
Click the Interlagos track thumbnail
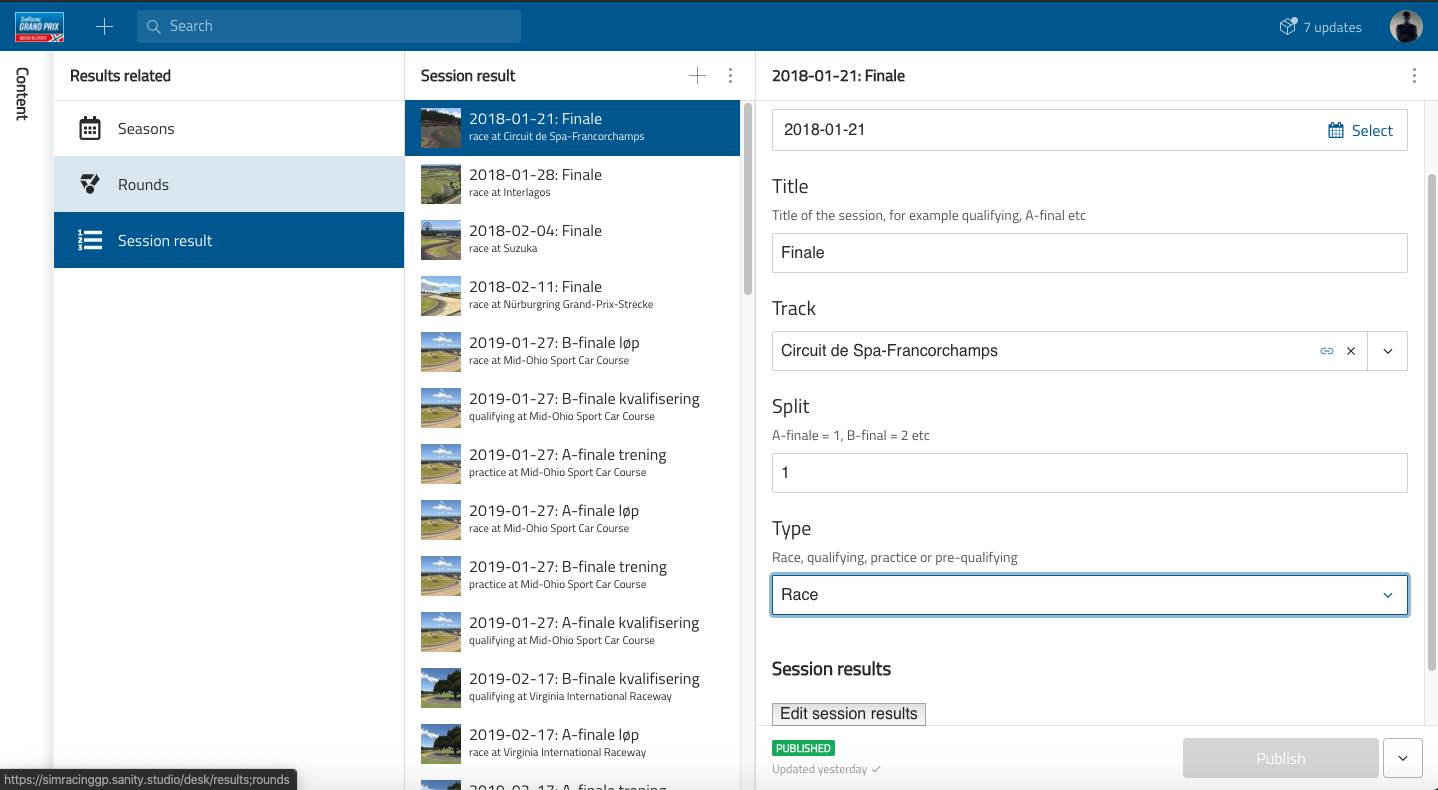pos(441,184)
